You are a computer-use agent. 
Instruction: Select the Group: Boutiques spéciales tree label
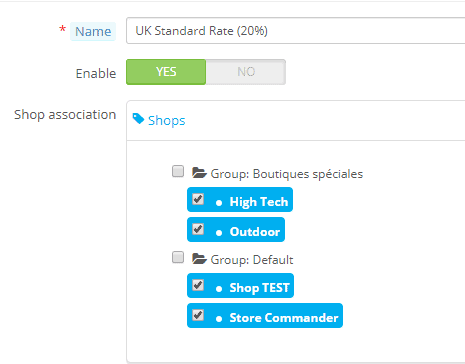(x=287, y=174)
